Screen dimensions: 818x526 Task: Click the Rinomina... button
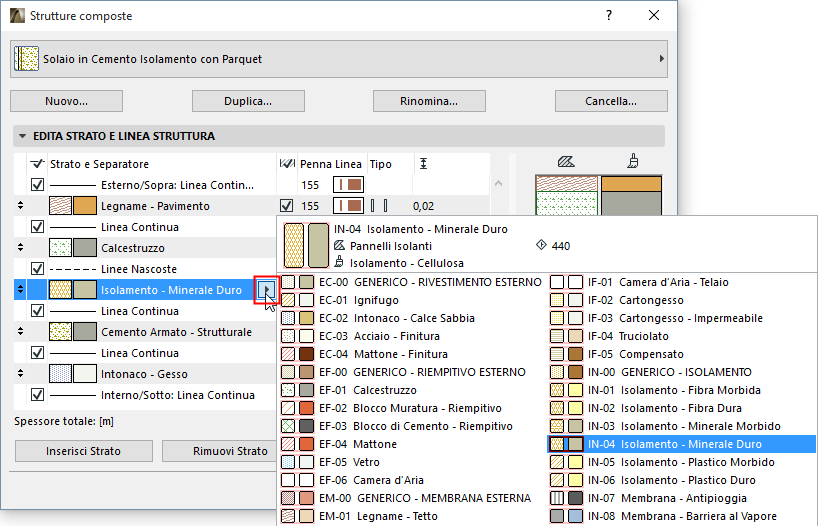coord(429,101)
